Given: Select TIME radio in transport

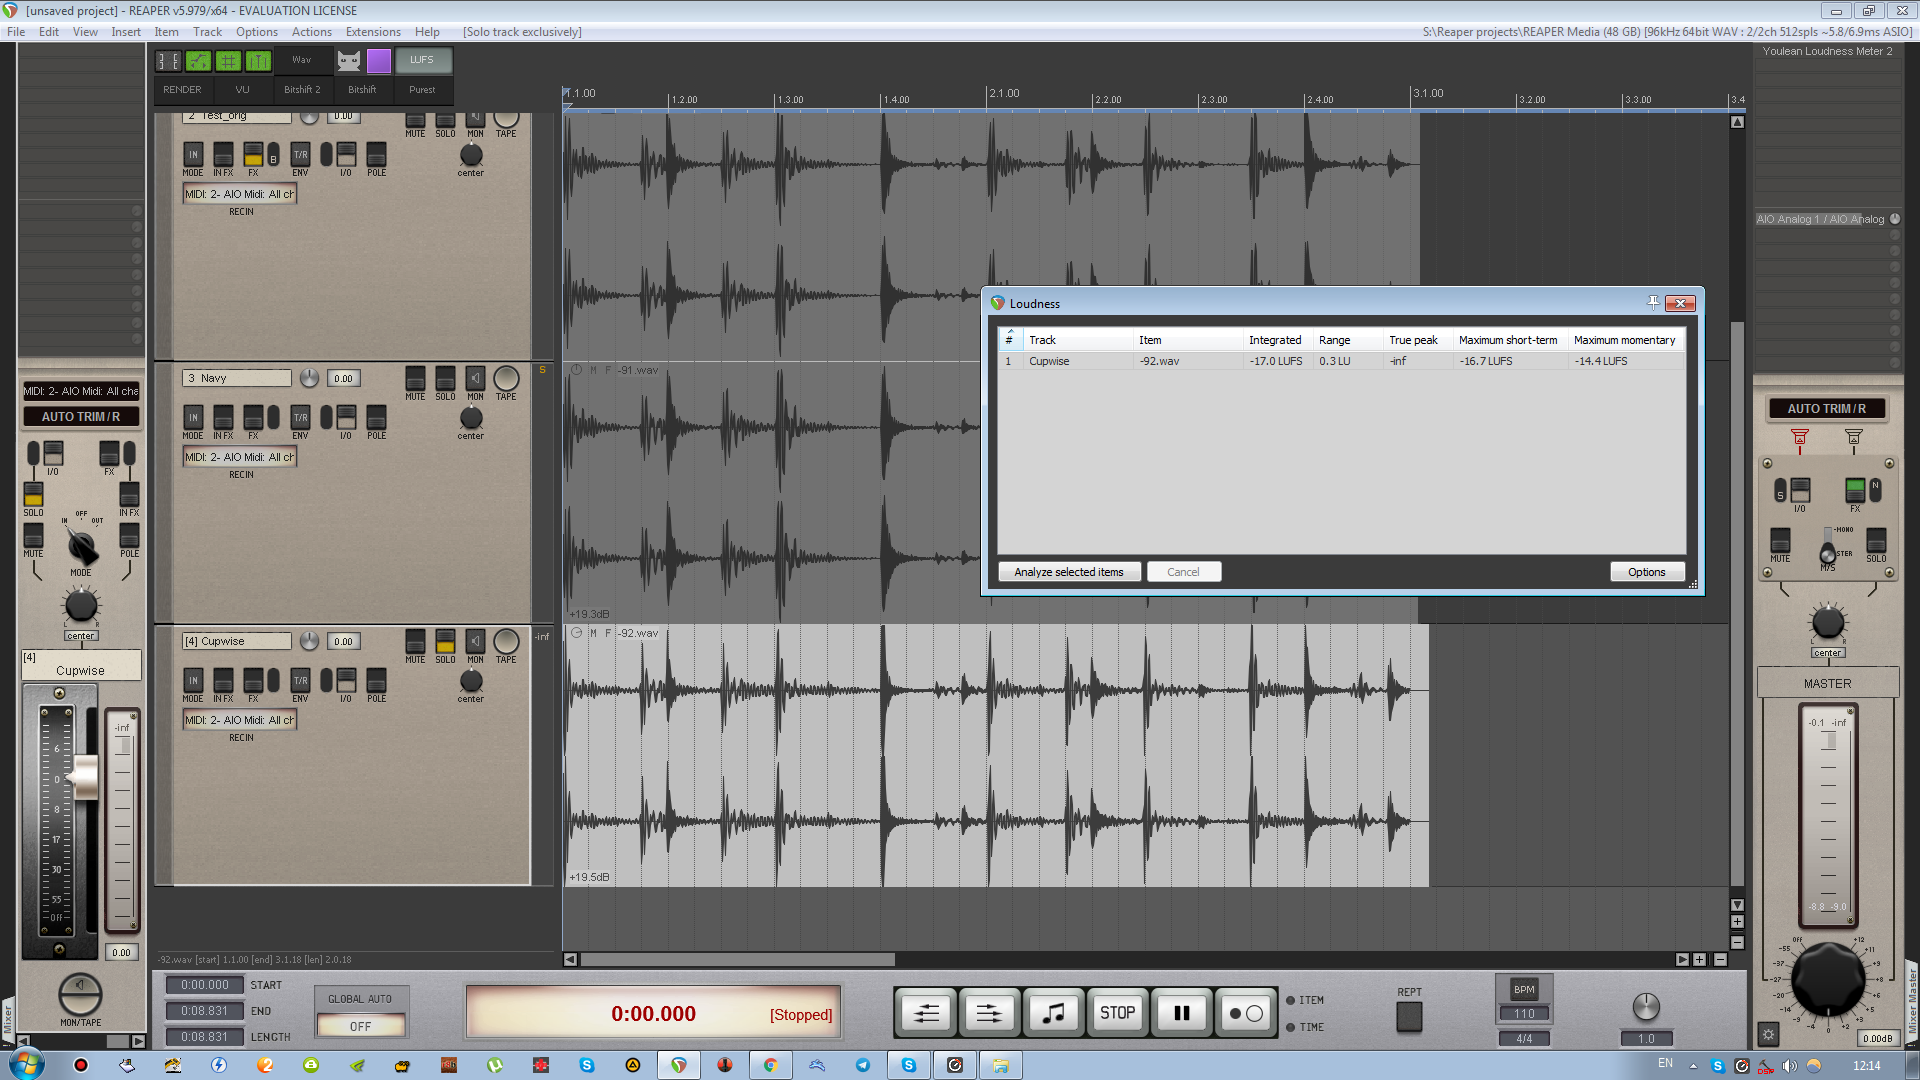Looking at the screenshot, I should coord(1290,1027).
